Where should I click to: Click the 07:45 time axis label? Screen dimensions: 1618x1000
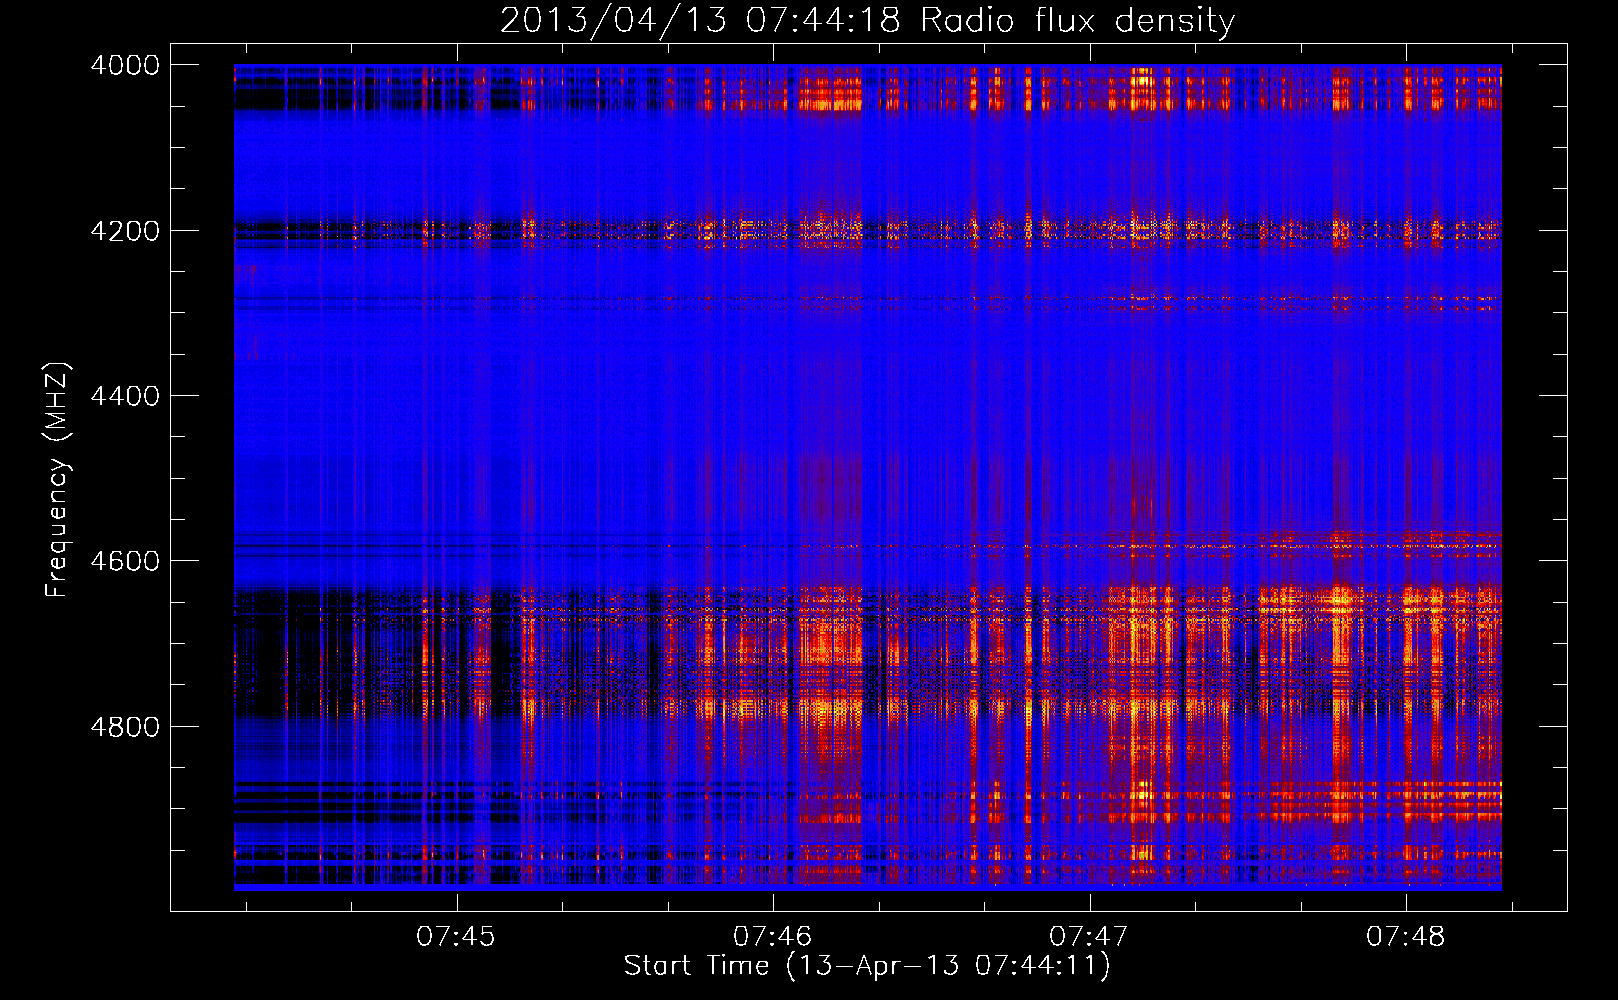(x=456, y=937)
